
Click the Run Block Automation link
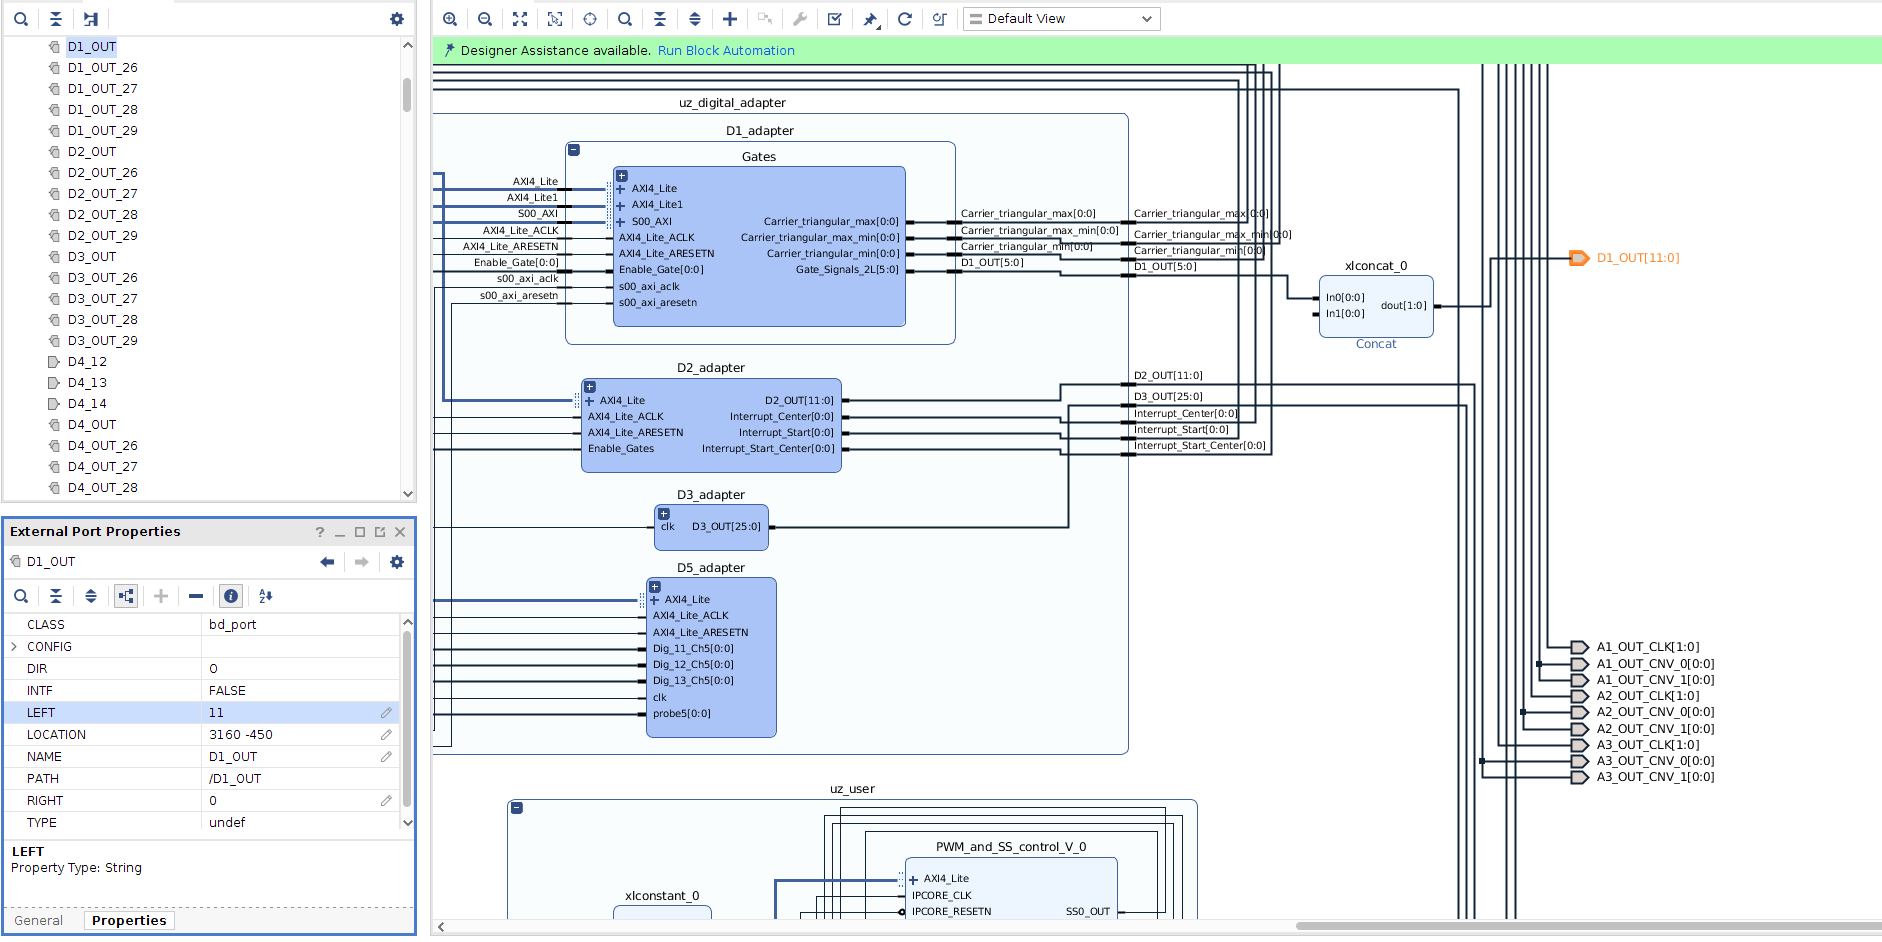(x=726, y=51)
